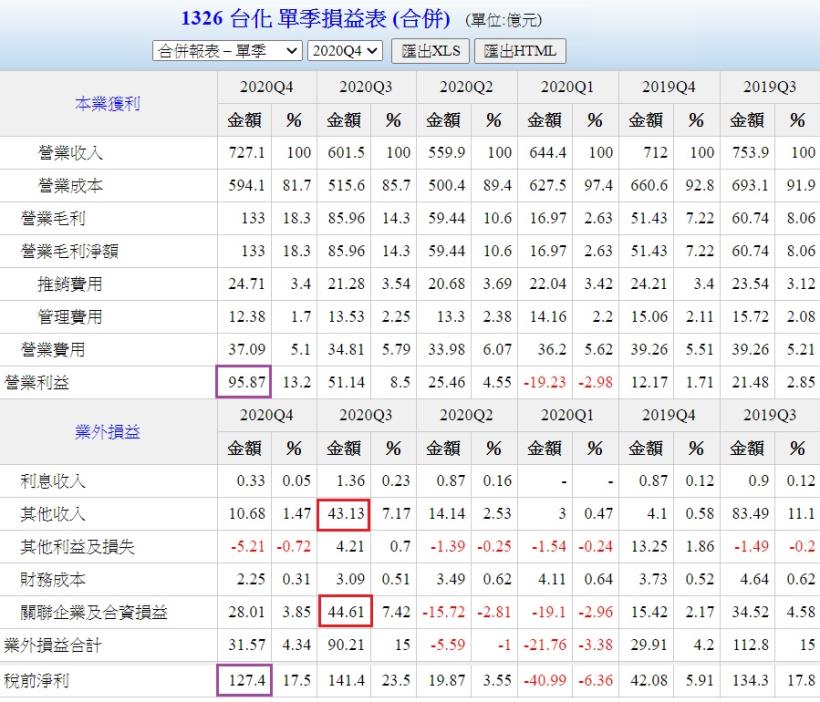
Task: Click the -19.23 operating loss value
Action: 545,382
